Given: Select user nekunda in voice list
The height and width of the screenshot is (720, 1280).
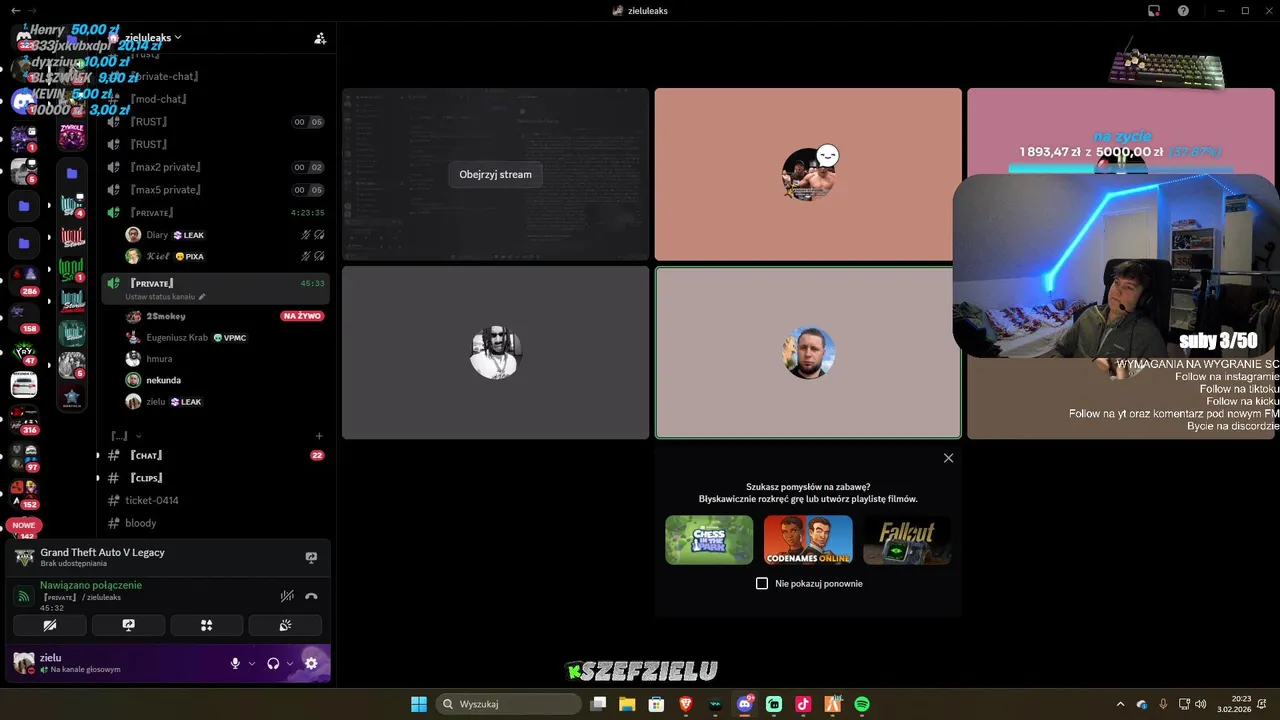Looking at the screenshot, I should pyautogui.click(x=225, y=380).
